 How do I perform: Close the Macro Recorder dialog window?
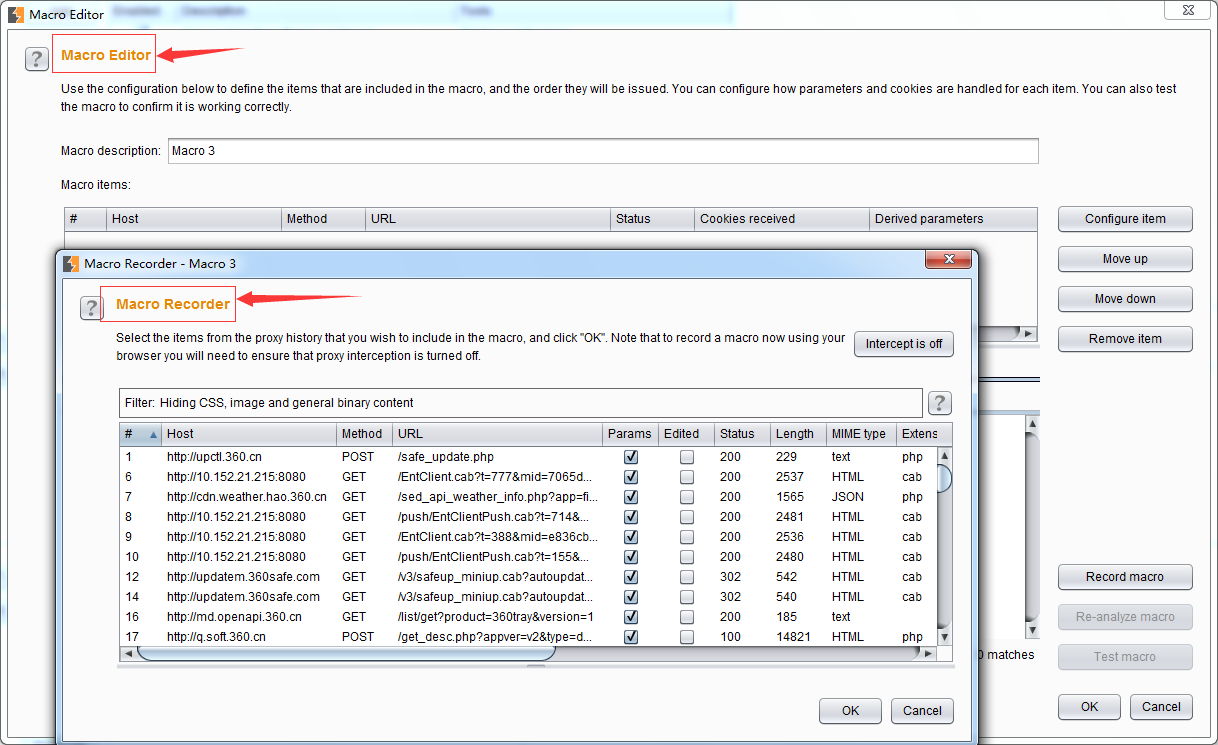click(948, 260)
